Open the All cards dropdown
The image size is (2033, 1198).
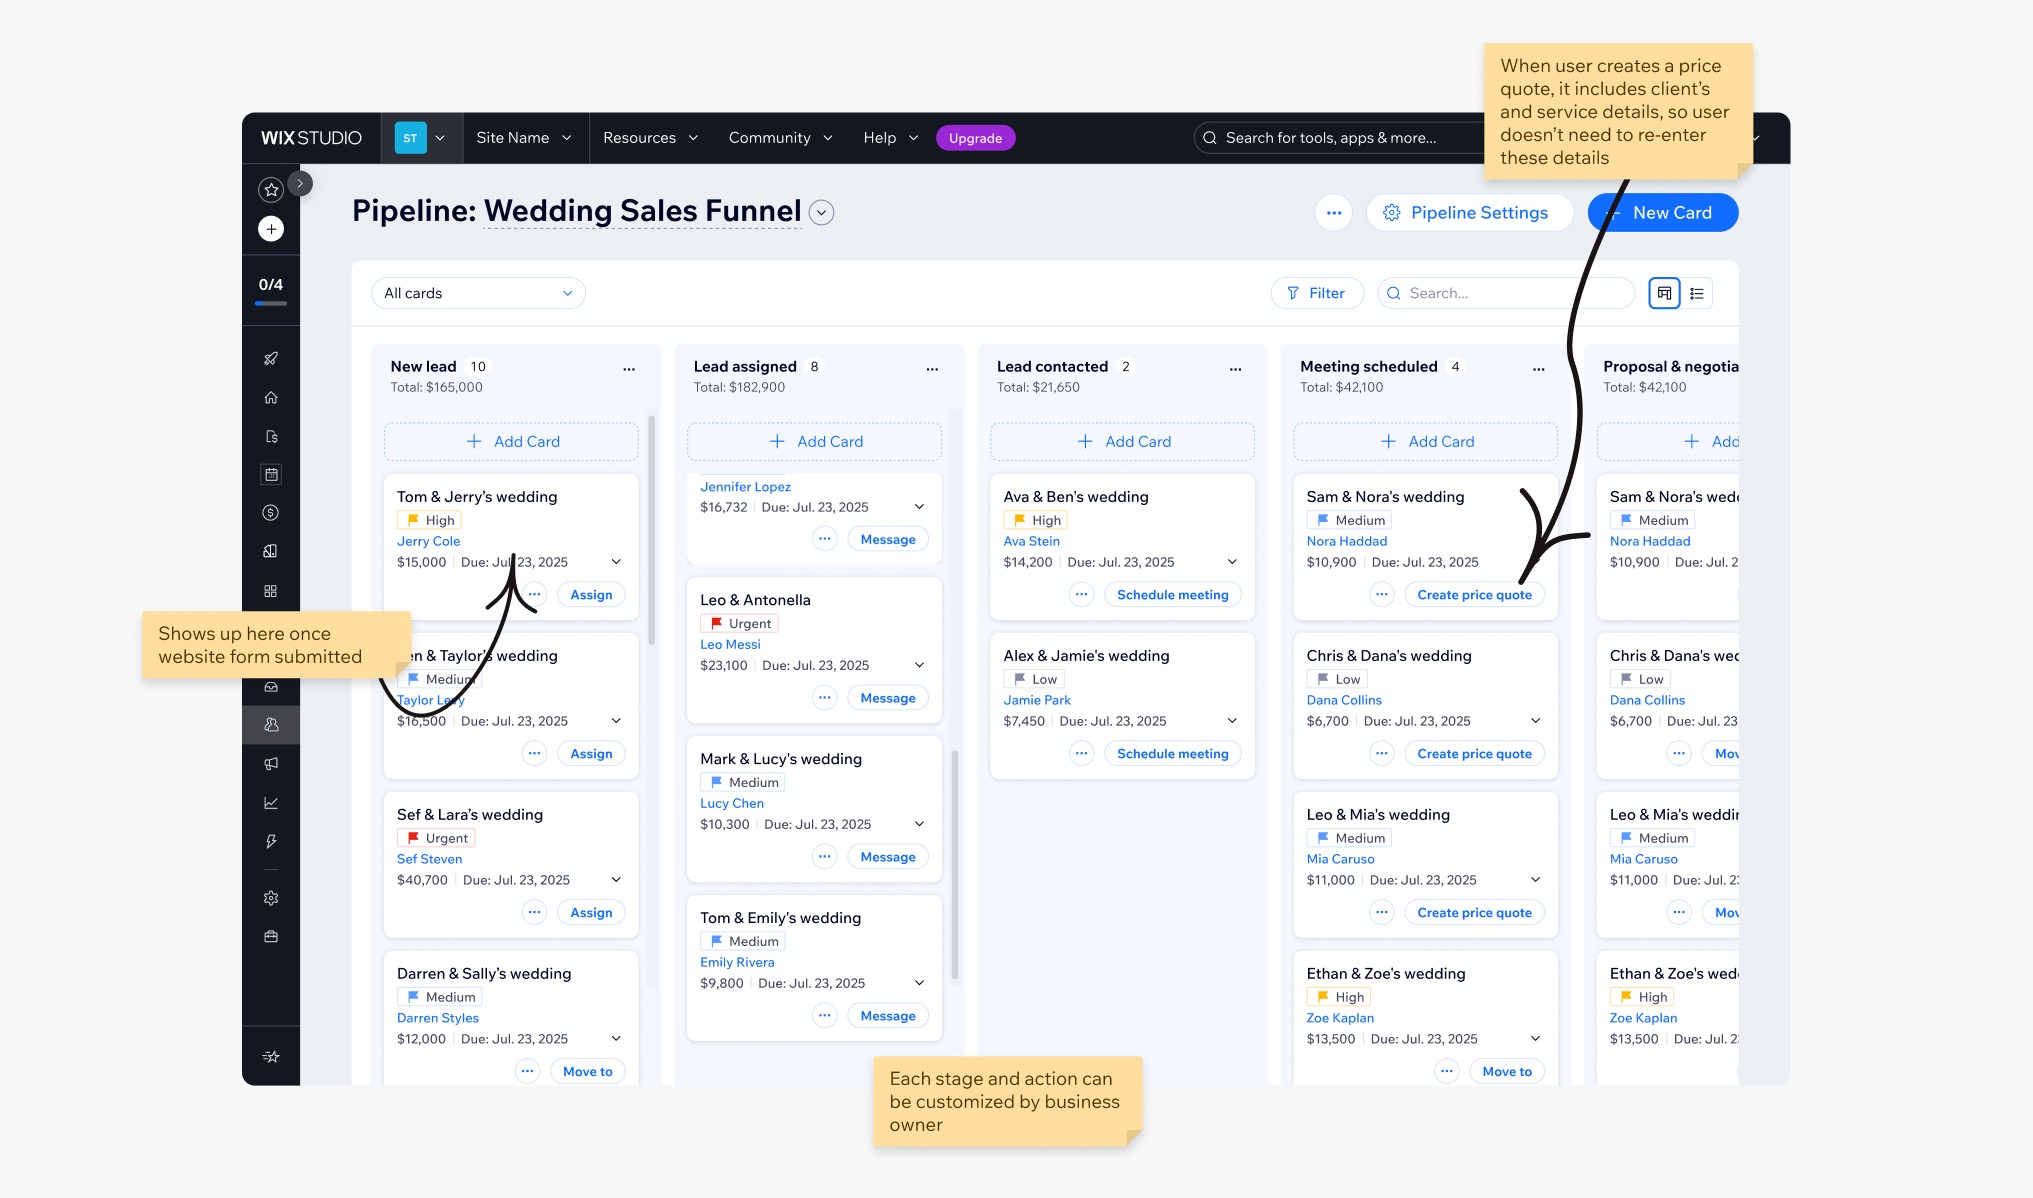click(x=478, y=293)
